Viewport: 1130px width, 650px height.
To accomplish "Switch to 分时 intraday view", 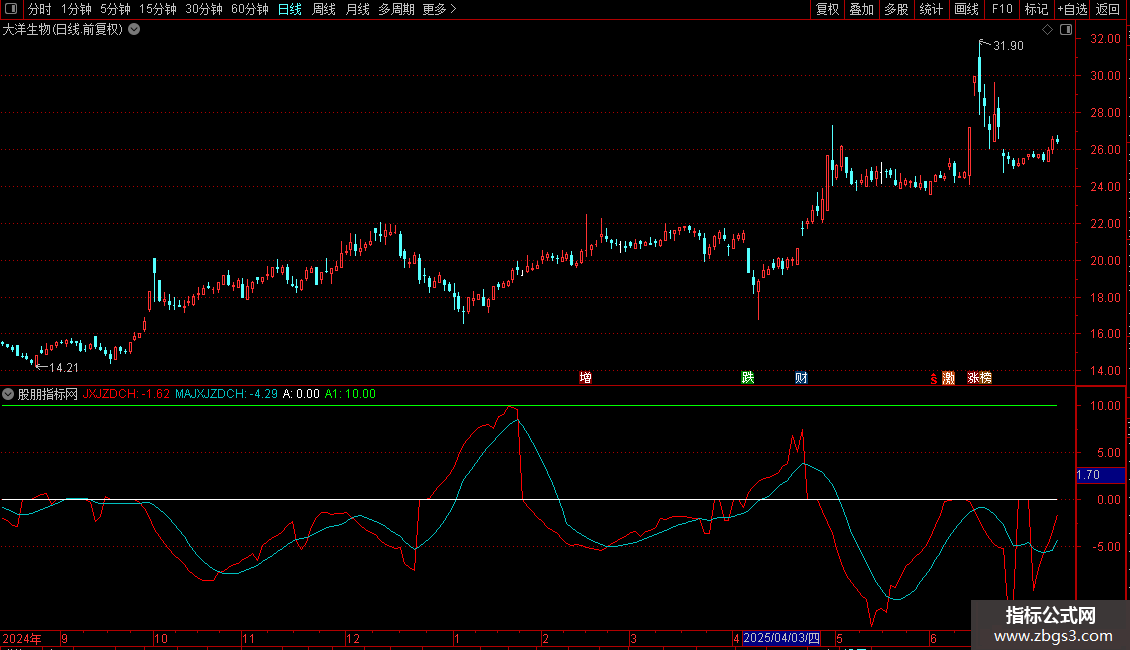I will (40, 9).
